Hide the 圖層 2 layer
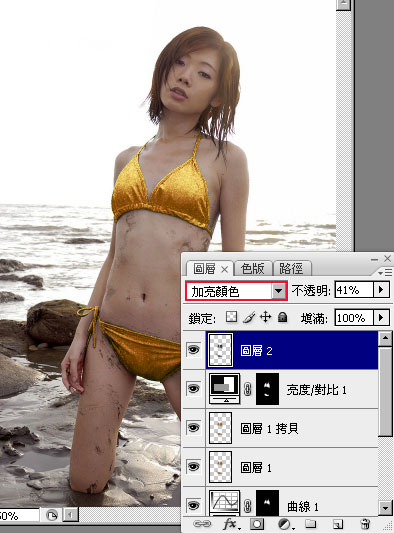This screenshot has width=394, height=533. (194, 349)
